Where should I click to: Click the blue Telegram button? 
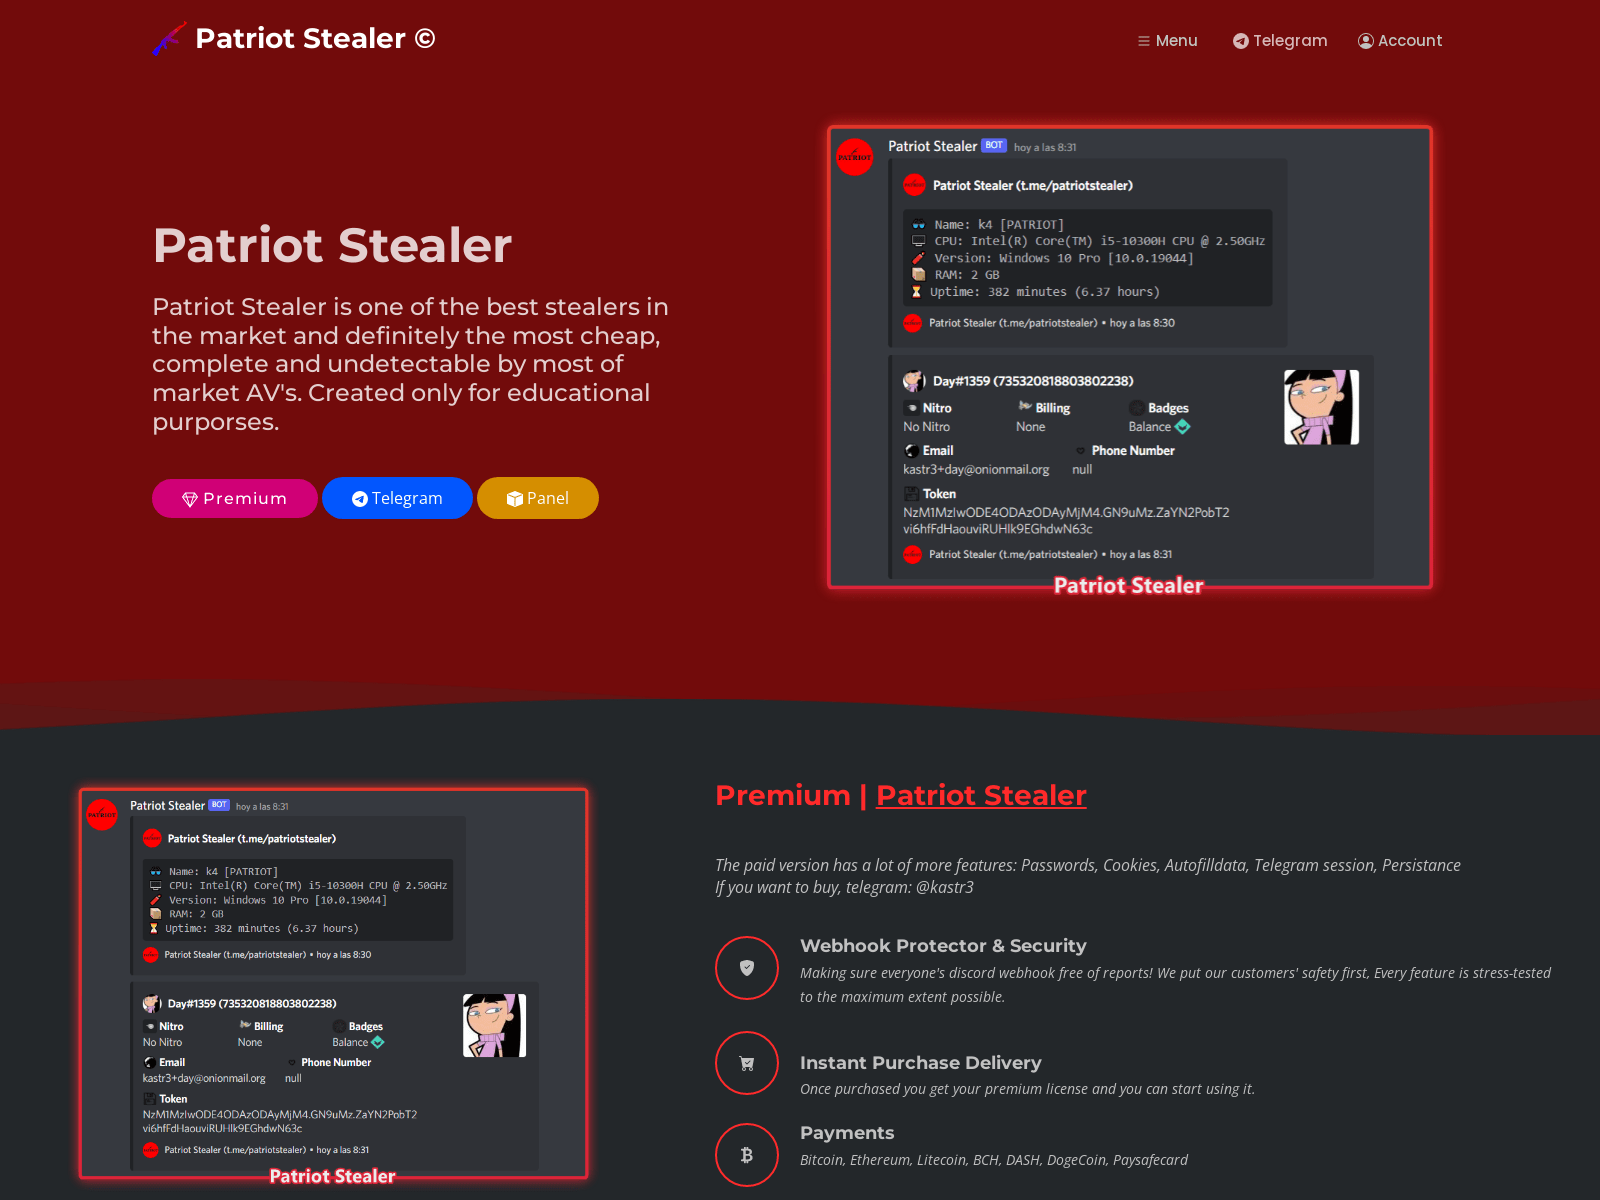(x=397, y=498)
